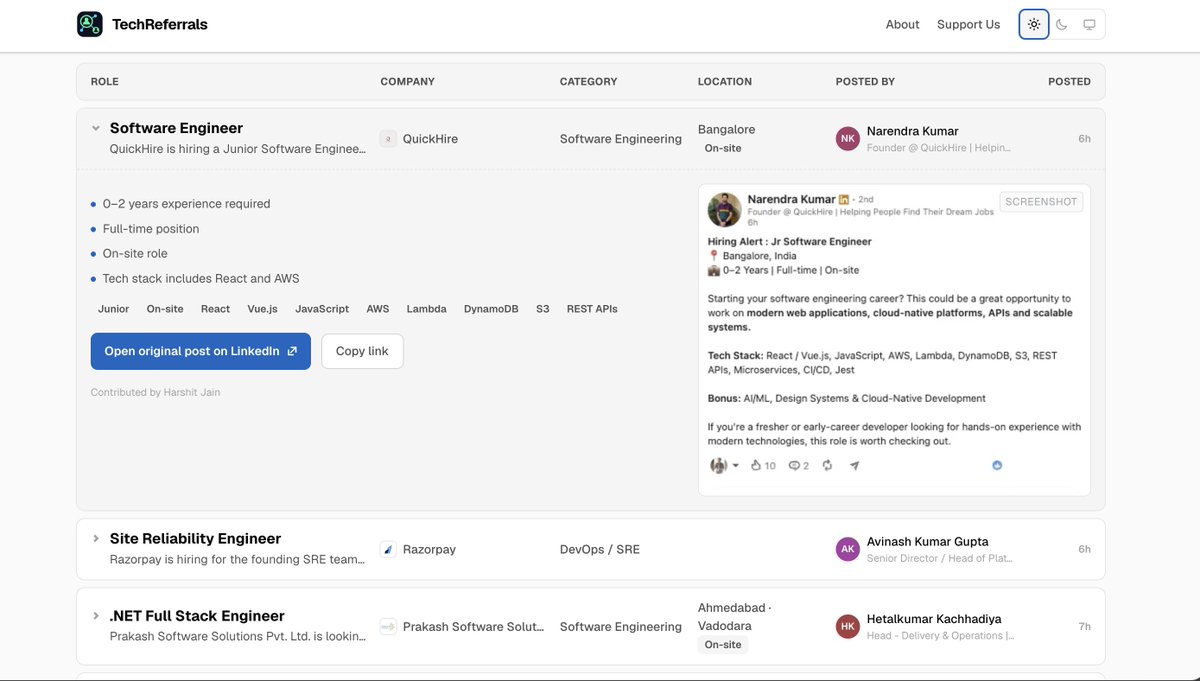1200x681 pixels.
Task: Open the About page
Action: pyautogui.click(x=902, y=24)
